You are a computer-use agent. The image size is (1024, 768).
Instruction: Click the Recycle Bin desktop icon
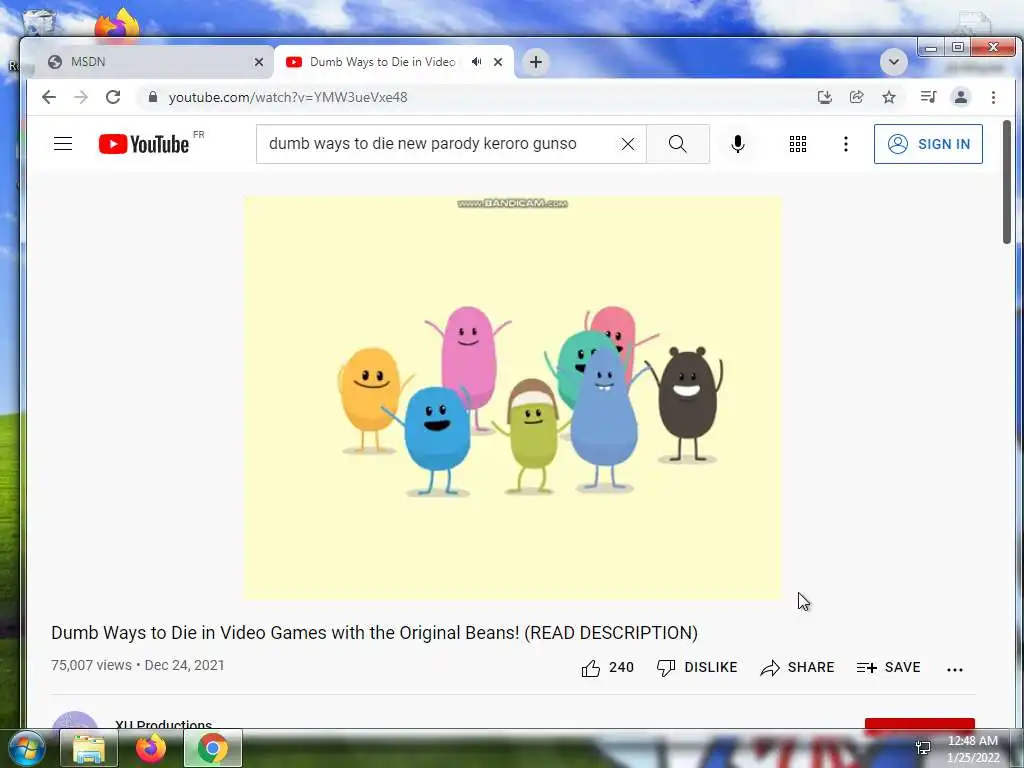(38, 23)
